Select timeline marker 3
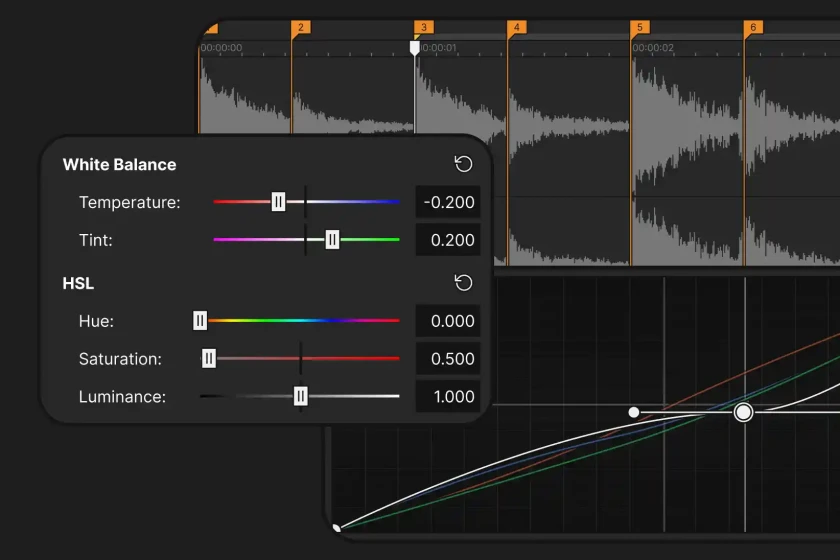The width and height of the screenshot is (840, 560). point(424,27)
